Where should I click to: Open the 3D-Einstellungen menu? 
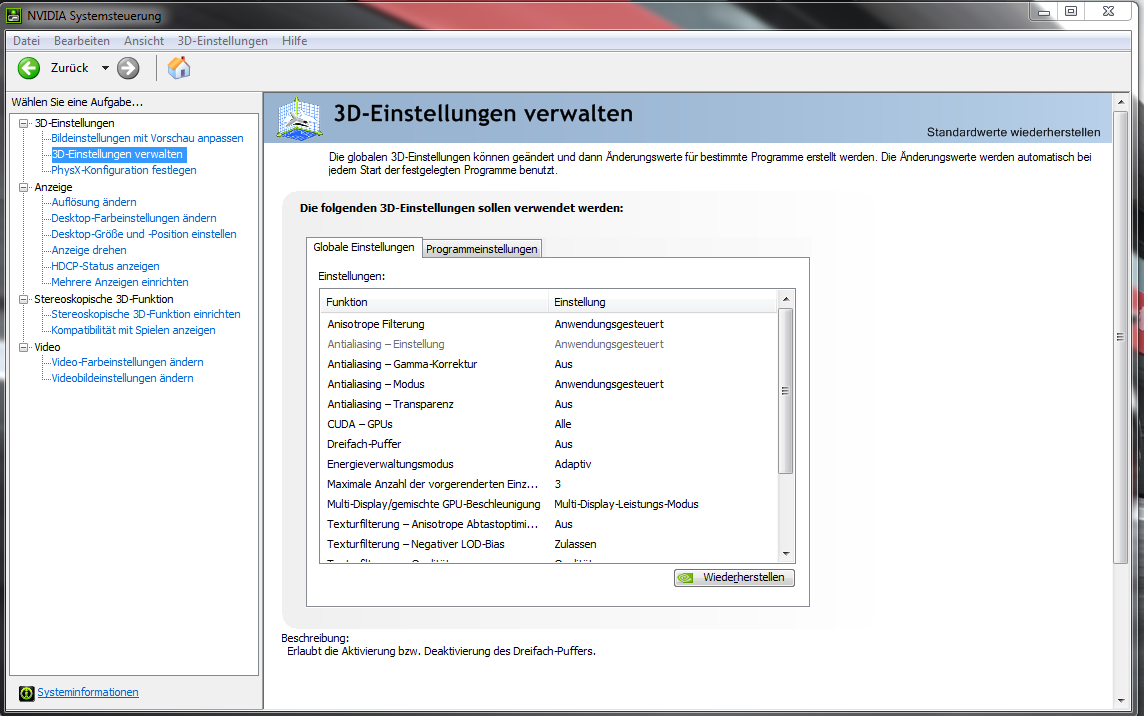click(x=223, y=41)
